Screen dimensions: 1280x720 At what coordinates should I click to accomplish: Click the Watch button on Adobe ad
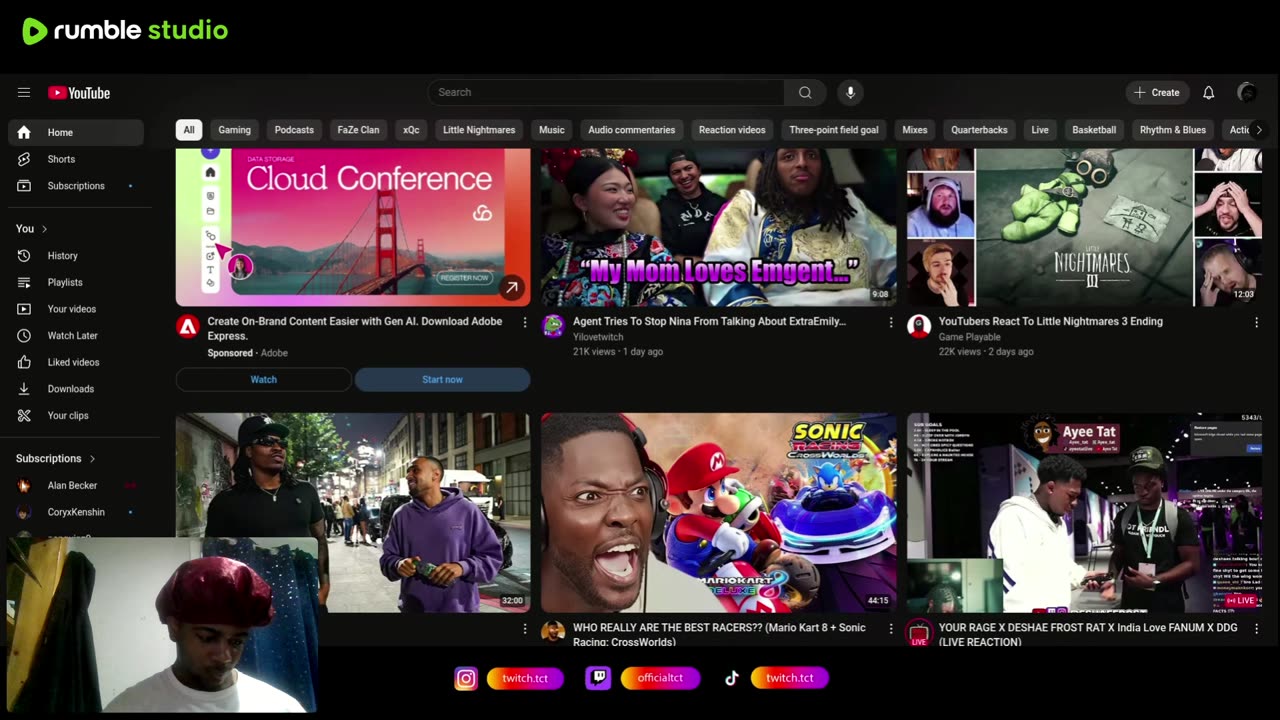pyautogui.click(x=264, y=380)
